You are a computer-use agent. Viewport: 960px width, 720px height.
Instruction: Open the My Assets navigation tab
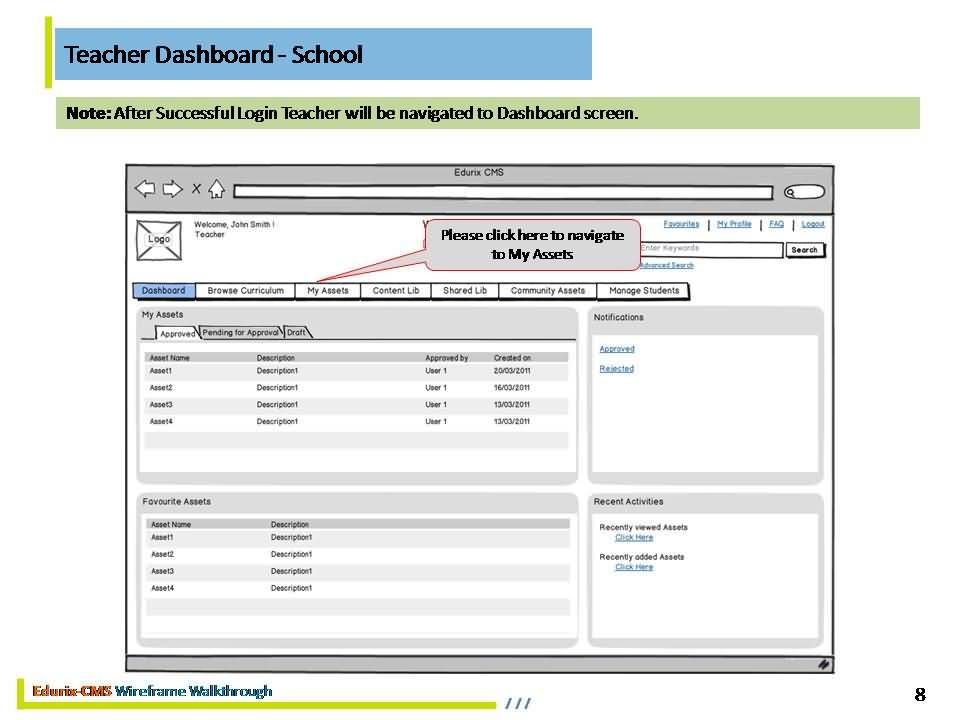point(328,291)
